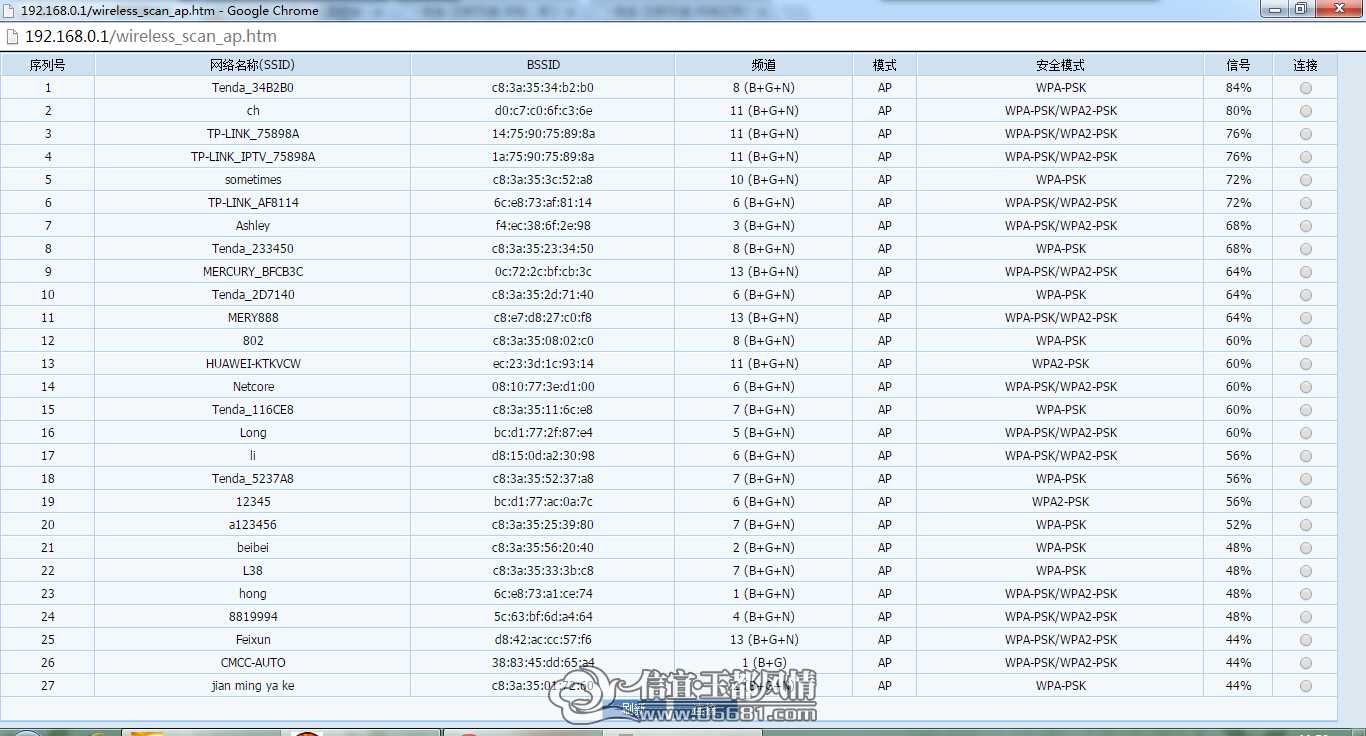
Task: Click the SSID text Feixun
Action: (x=253, y=640)
